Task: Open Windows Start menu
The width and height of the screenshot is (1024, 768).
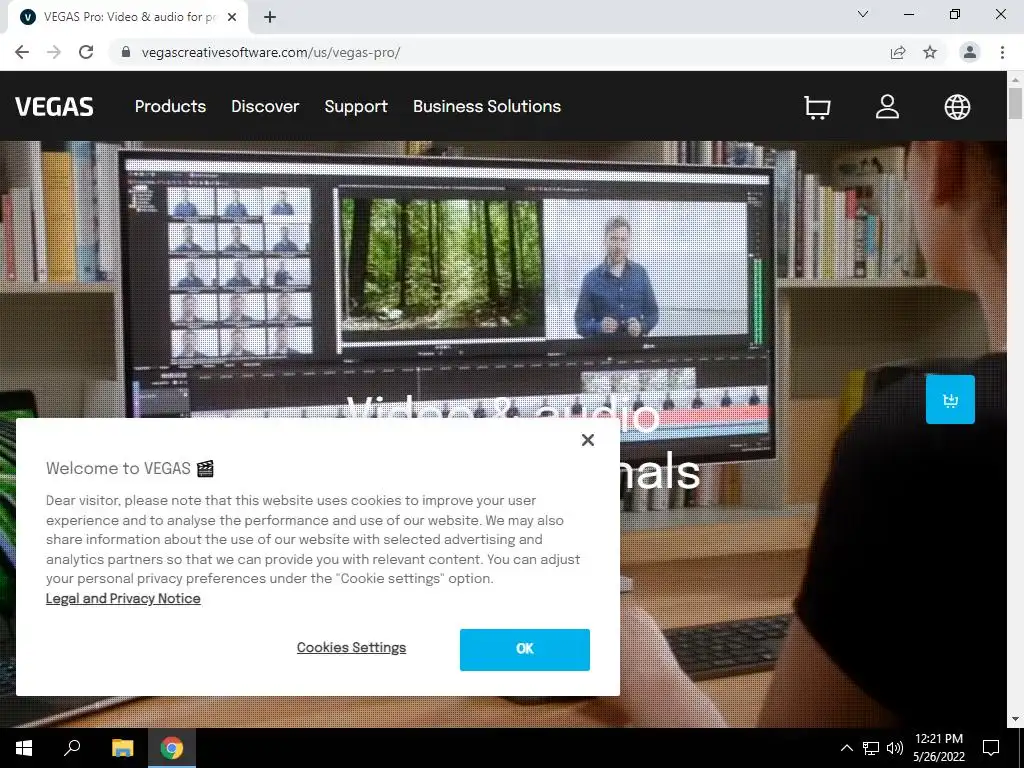Action: tap(24, 748)
